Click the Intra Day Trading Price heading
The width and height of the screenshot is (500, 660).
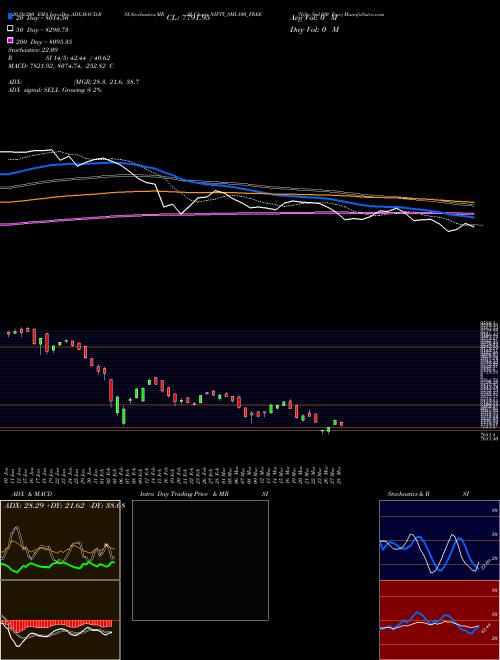204,494
